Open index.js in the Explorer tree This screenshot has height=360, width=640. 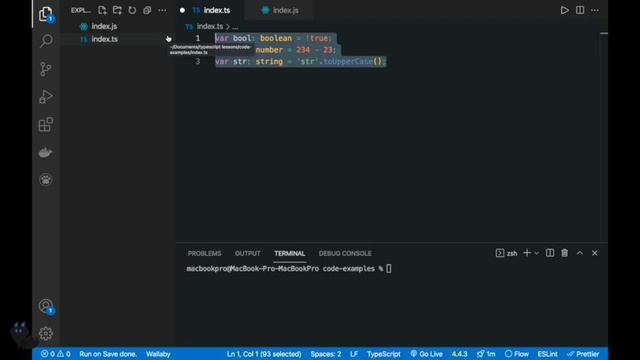pyautogui.click(x=104, y=26)
